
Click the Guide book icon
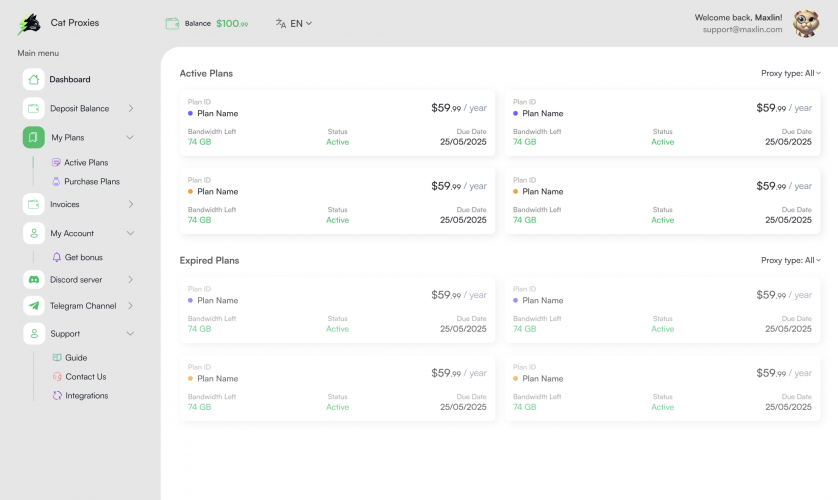pos(57,357)
